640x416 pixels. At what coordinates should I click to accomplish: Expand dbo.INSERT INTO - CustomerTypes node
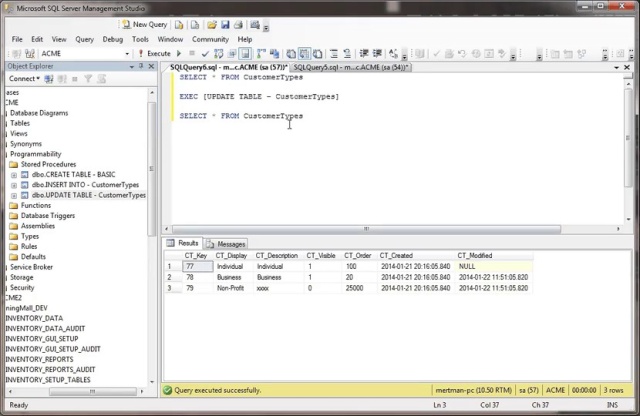pyautogui.click(x=14, y=185)
